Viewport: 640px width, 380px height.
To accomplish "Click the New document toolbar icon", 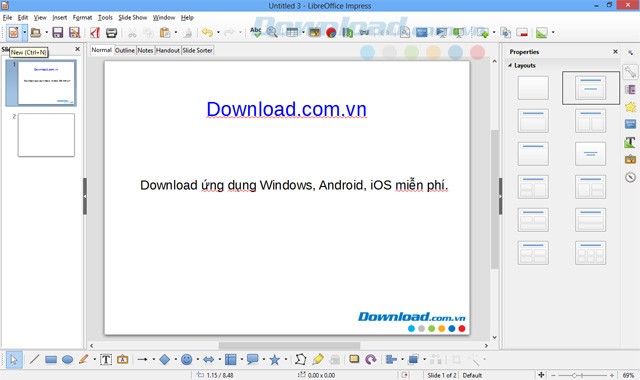I will (x=13, y=32).
